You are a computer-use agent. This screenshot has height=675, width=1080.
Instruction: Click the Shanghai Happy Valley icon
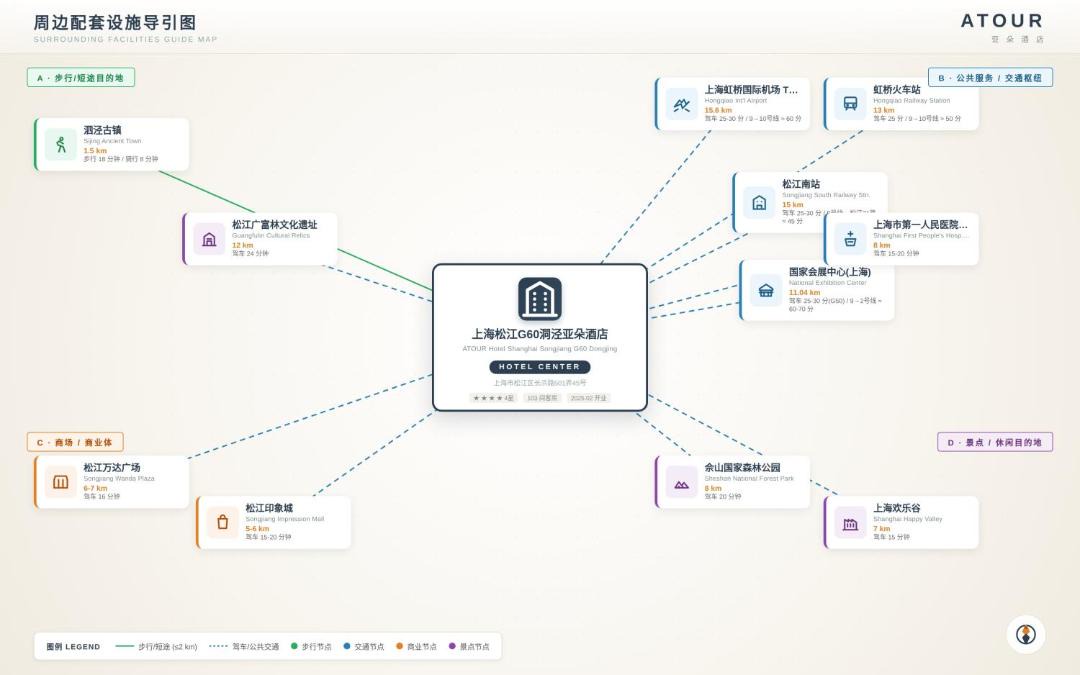(x=851, y=523)
